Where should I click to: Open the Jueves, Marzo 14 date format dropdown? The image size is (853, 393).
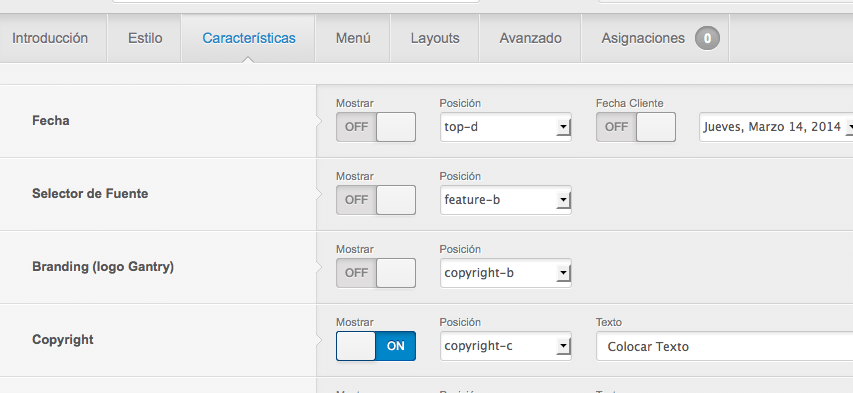[776, 127]
